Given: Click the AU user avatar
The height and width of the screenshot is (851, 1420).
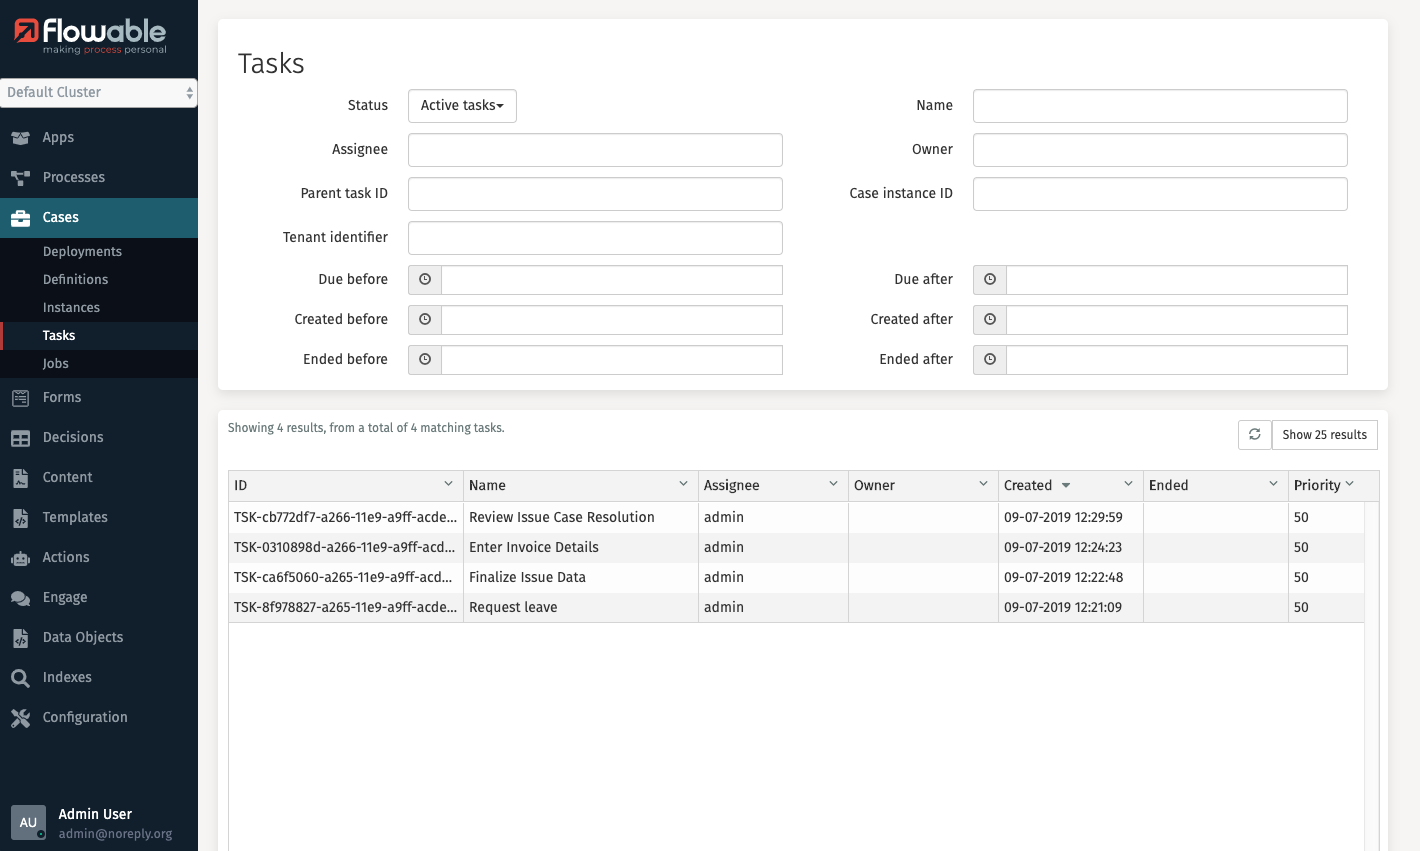Looking at the screenshot, I should tap(28, 822).
